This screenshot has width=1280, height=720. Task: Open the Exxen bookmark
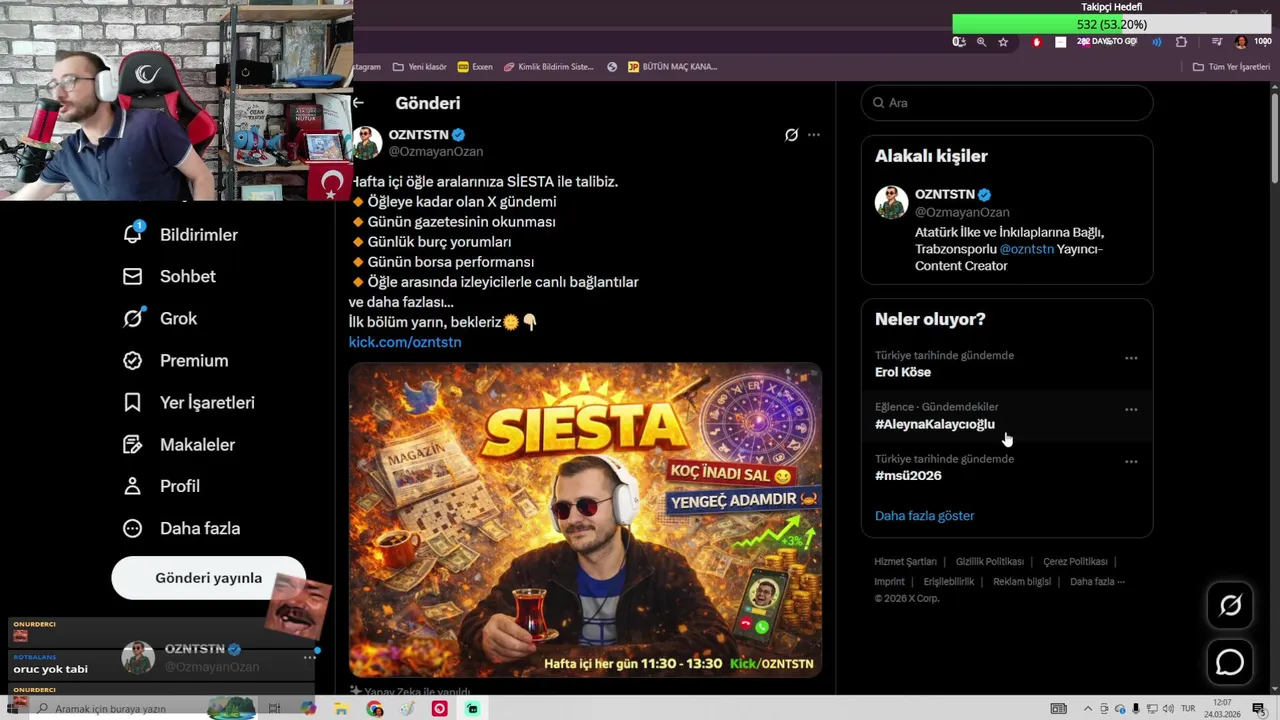[475, 67]
